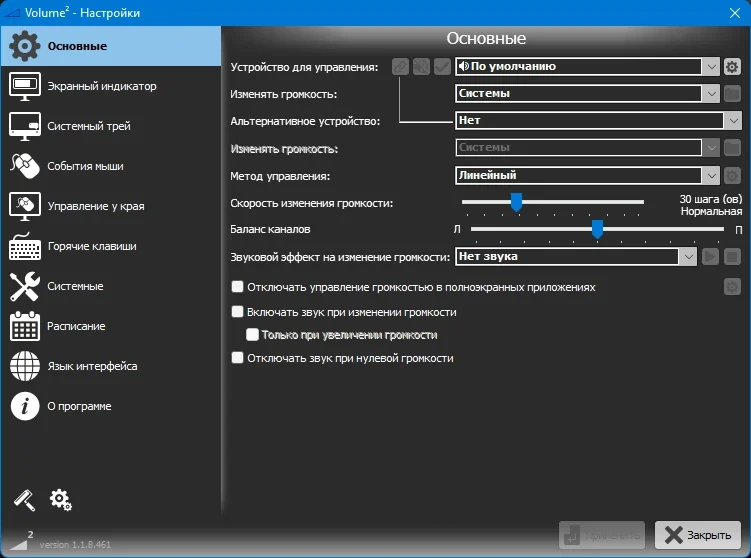
Task: Open the По умолчанию device dropdown
Action: 587,67
